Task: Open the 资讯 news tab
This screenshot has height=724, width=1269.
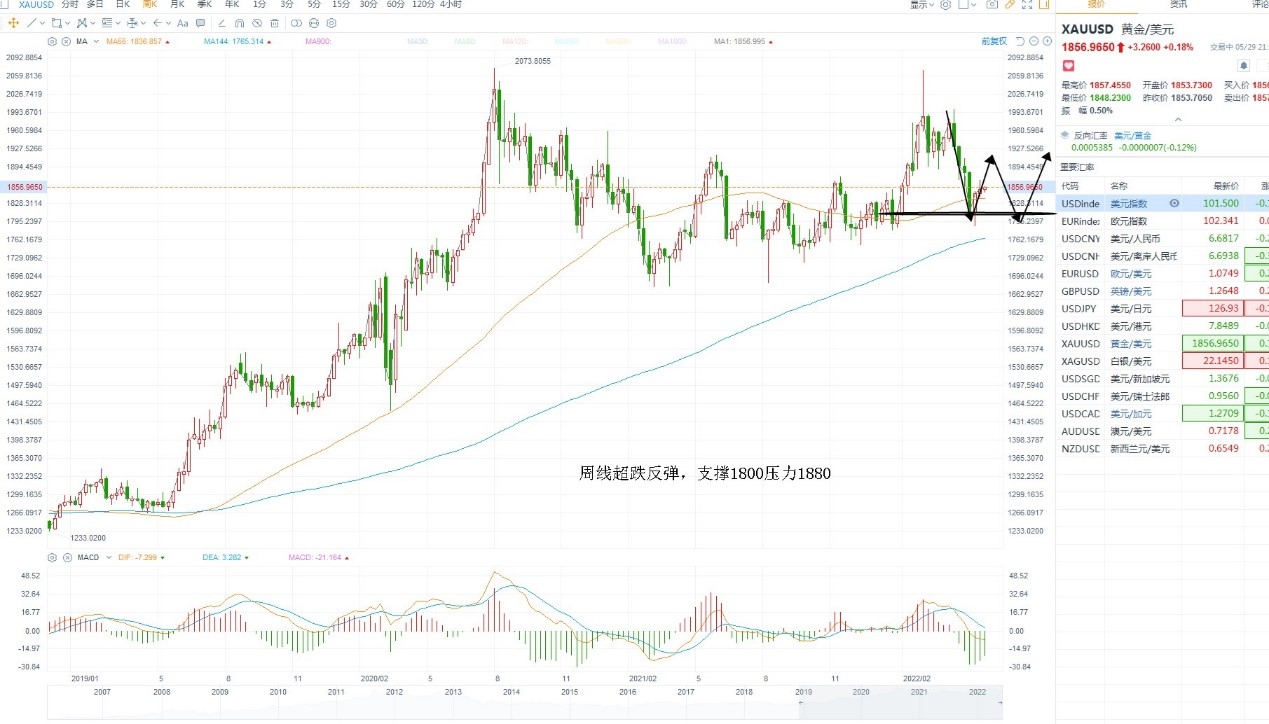Action: 1178,5
